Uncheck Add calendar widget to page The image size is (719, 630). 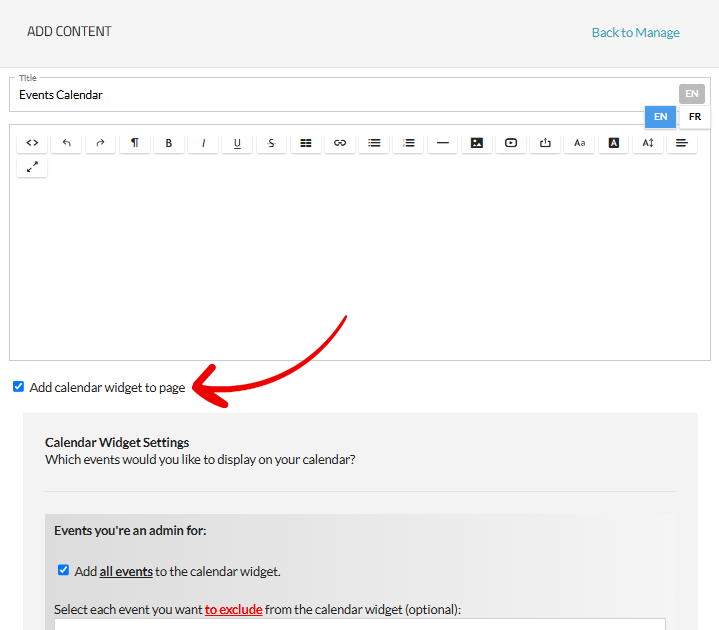[x=18, y=387]
